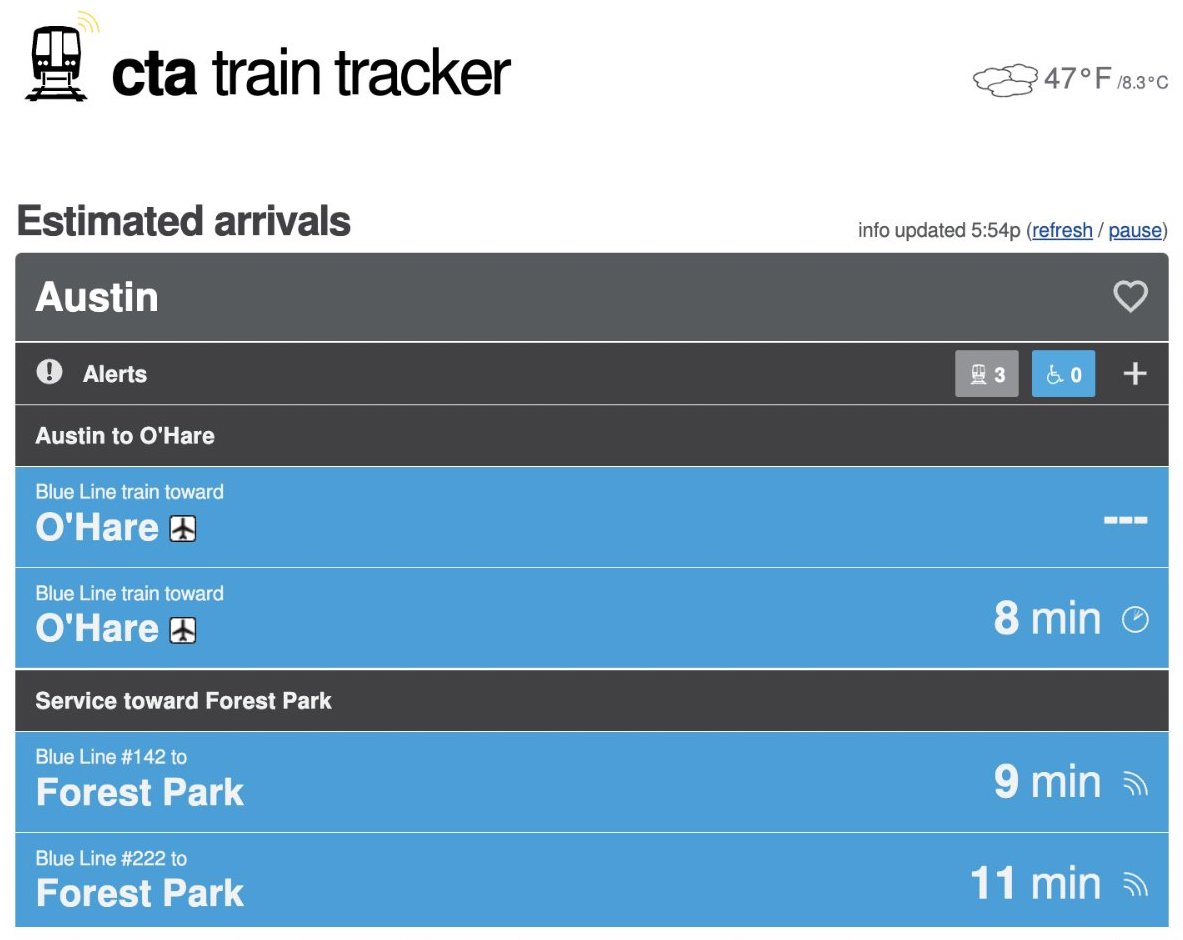
Task: Favorite the Austin station with heart icon
Action: coord(1130,296)
